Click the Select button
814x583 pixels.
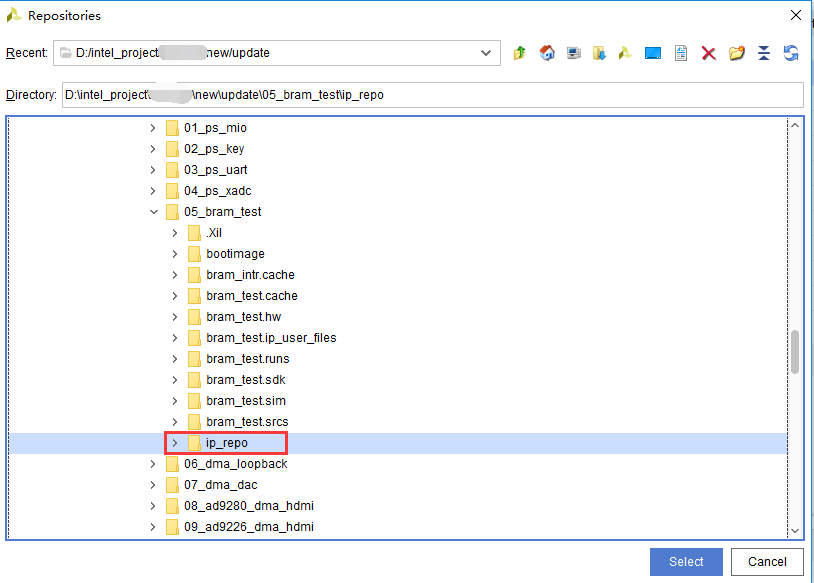(x=686, y=562)
